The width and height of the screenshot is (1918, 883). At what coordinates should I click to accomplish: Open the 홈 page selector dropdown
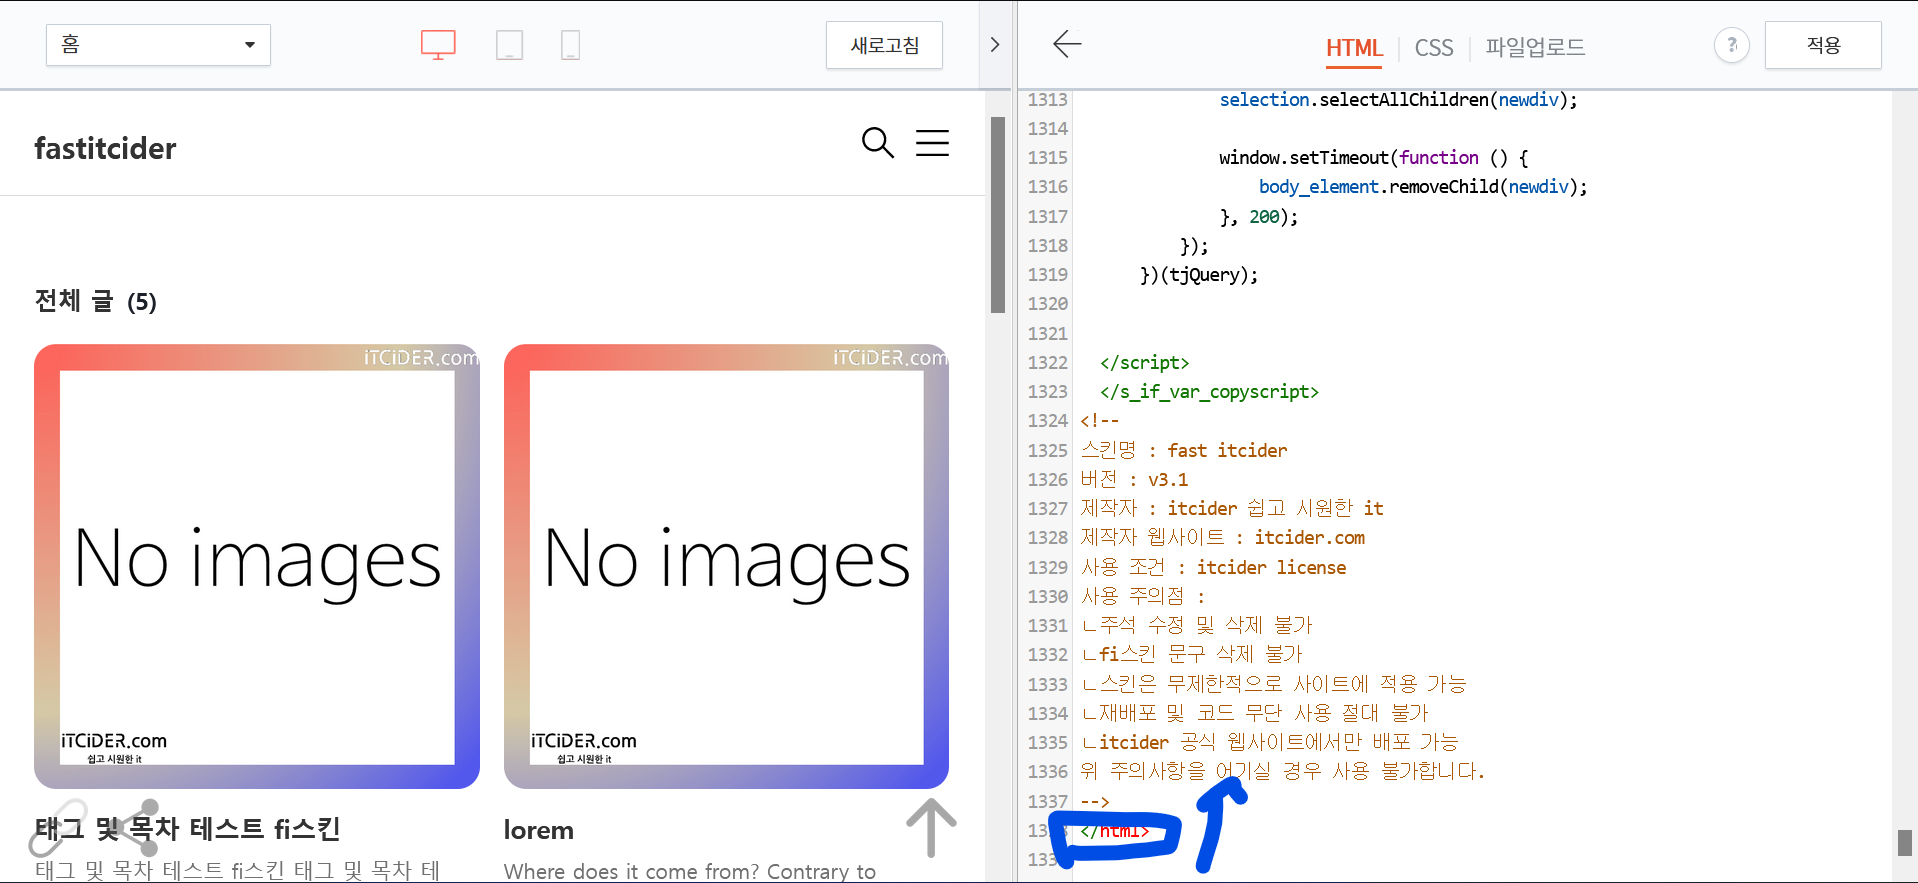pyautogui.click(x=158, y=45)
